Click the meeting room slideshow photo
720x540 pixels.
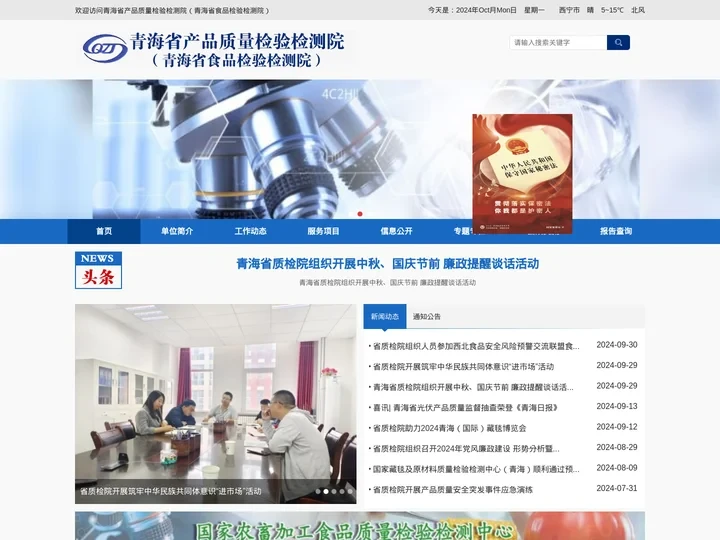pos(215,404)
